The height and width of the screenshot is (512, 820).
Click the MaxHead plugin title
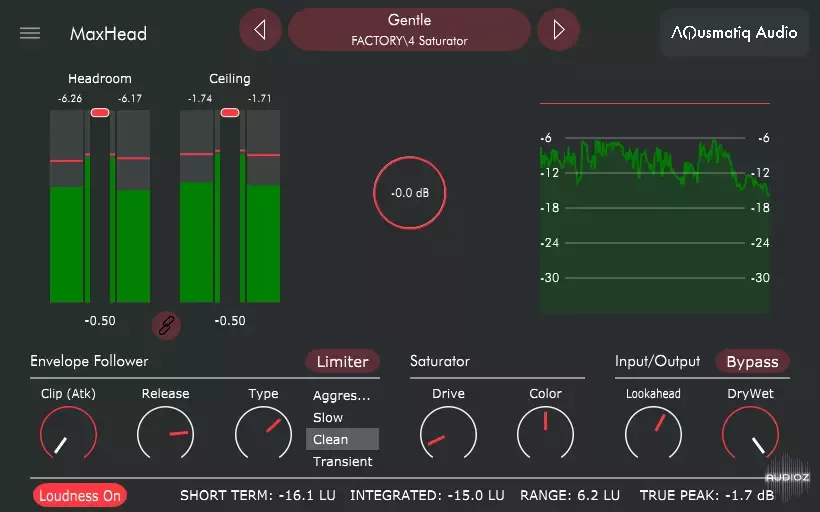coord(108,33)
